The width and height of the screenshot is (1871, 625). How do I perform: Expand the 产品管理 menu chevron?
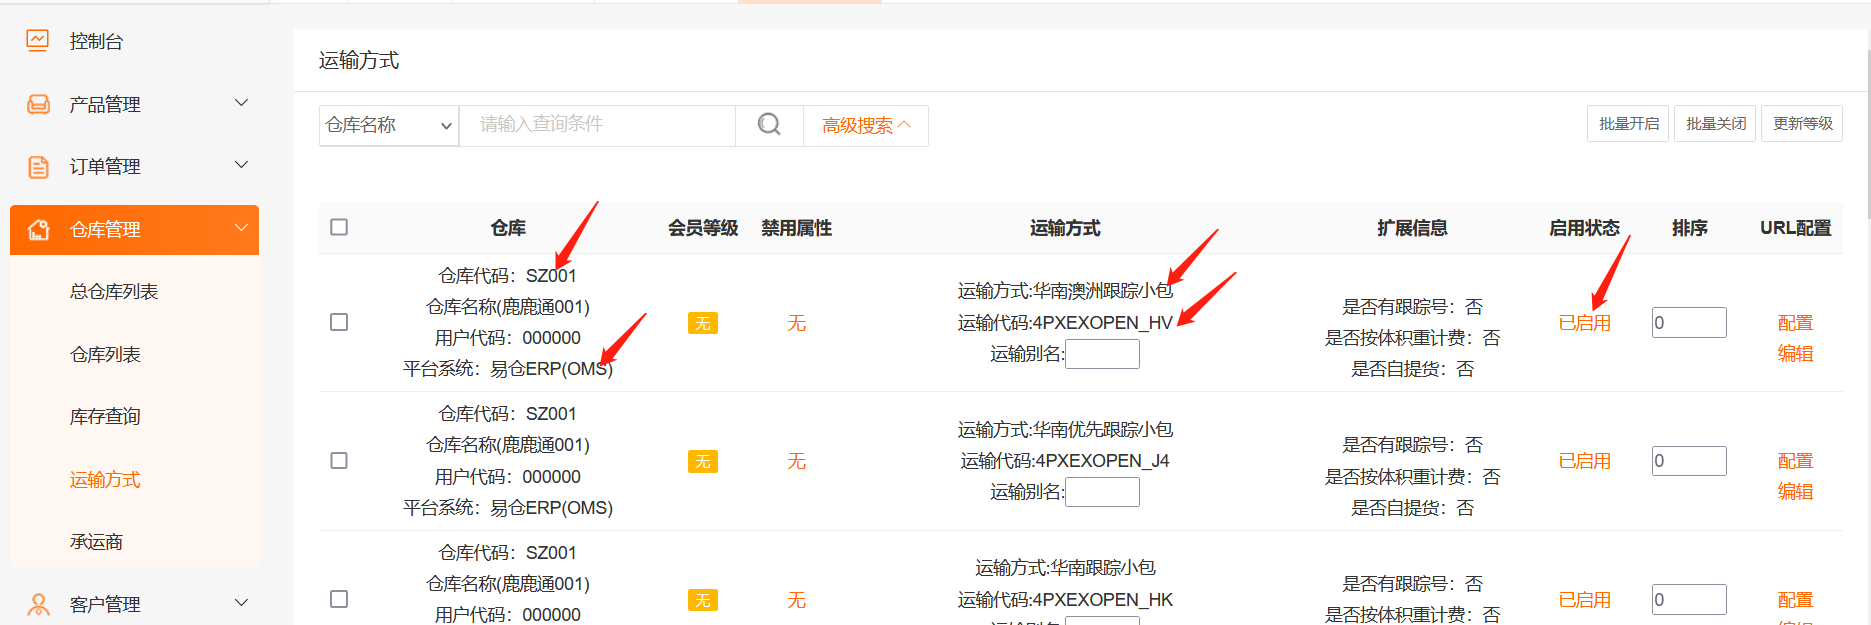point(241,103)
